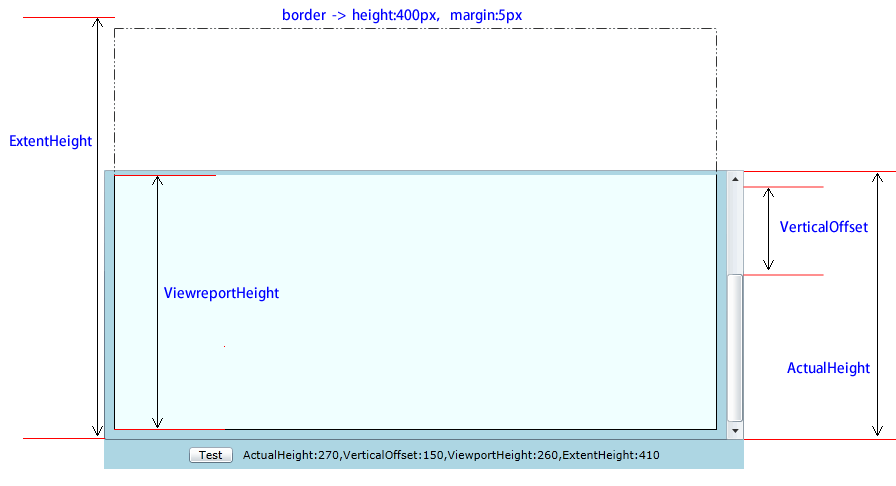
Task: Click the scrollbar up arrow
Action: pos(735,179)
